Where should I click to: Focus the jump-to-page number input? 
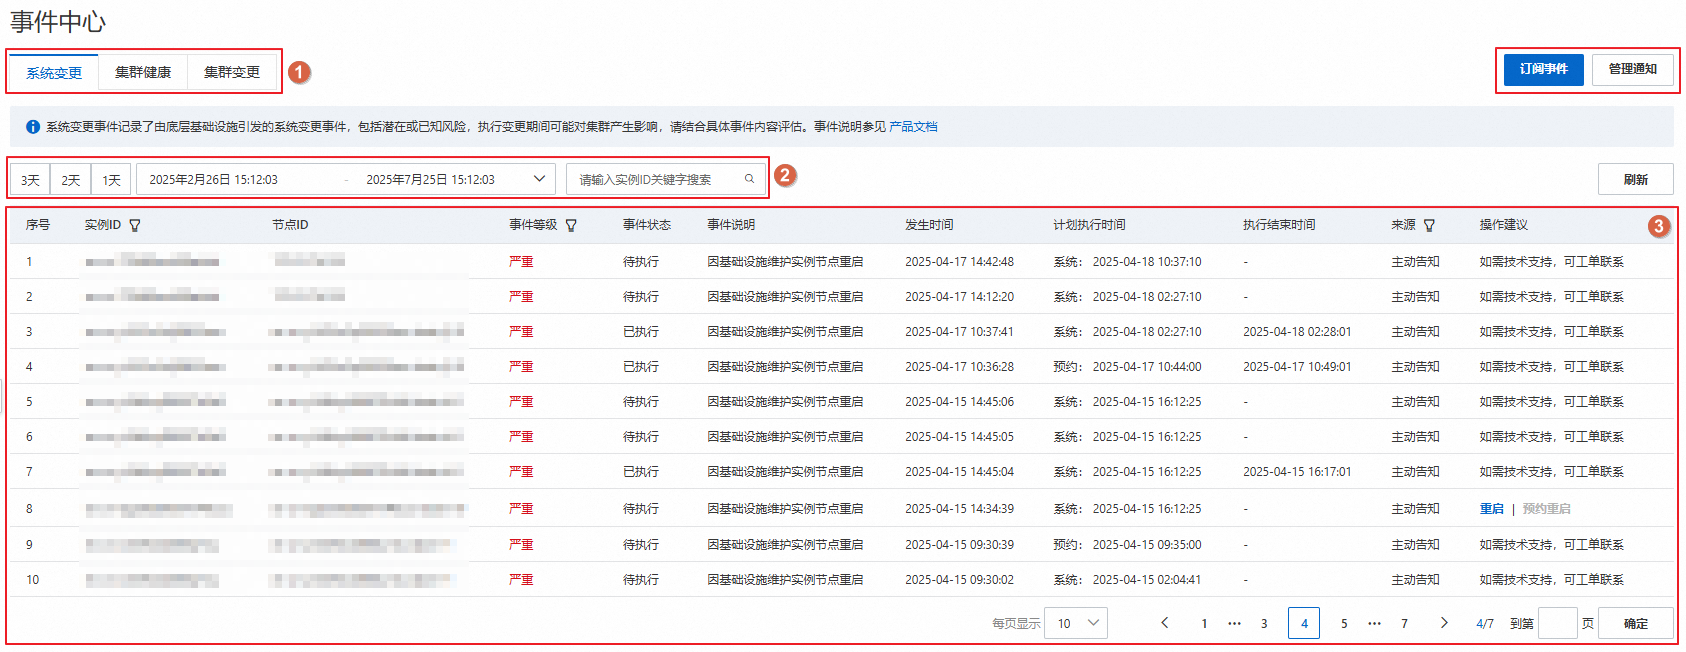point(1557,623)
